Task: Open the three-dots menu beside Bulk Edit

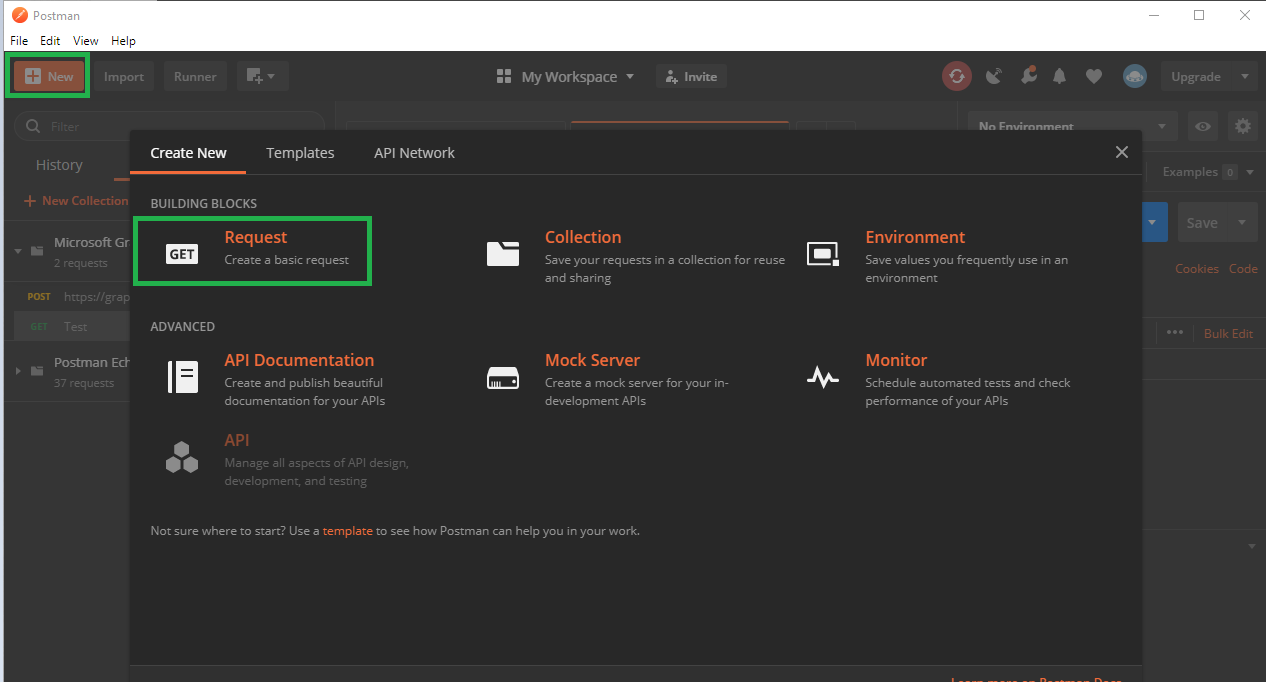Action: click(1174, 333)
